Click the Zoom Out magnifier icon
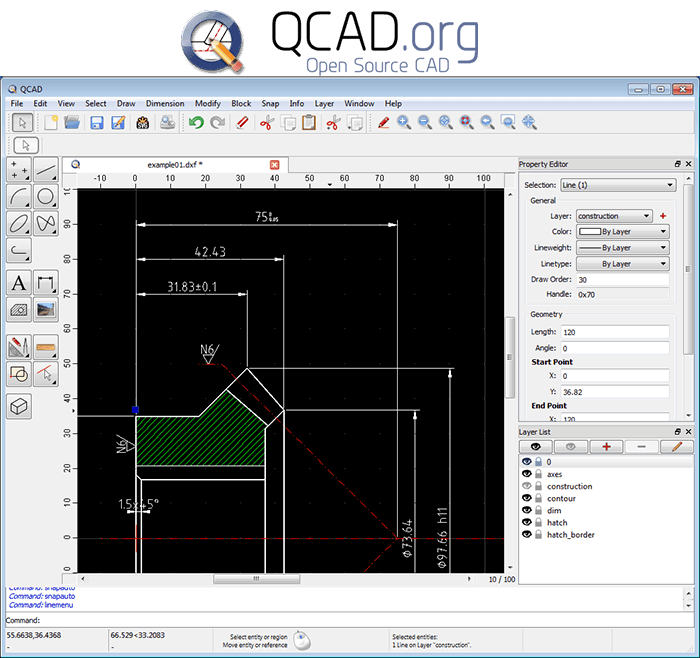The height and width of the screenshot is (658, 700). 425,122
